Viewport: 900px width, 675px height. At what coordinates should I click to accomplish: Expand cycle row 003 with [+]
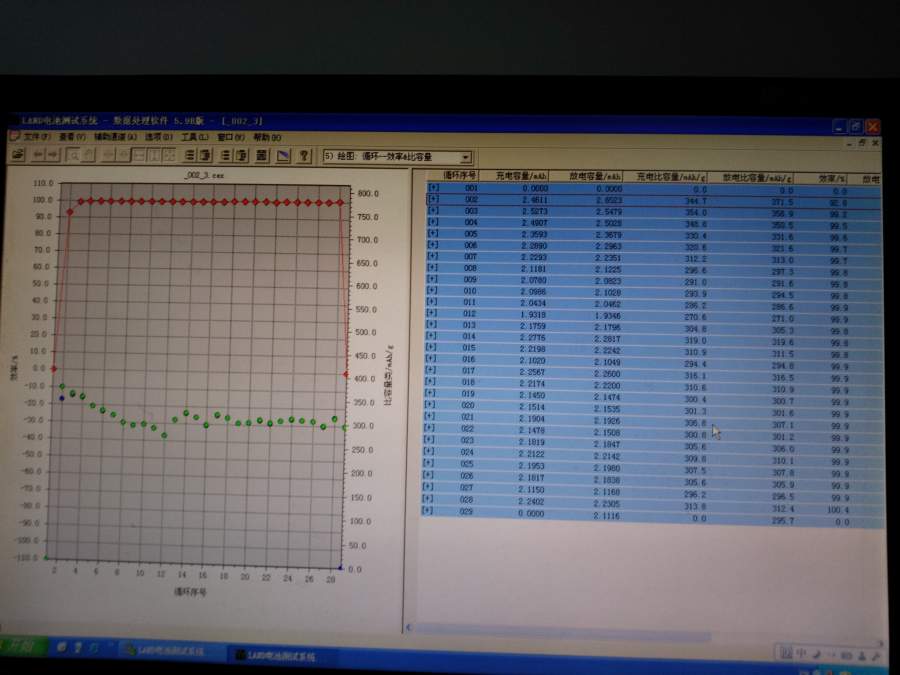[x=433, y=211]
